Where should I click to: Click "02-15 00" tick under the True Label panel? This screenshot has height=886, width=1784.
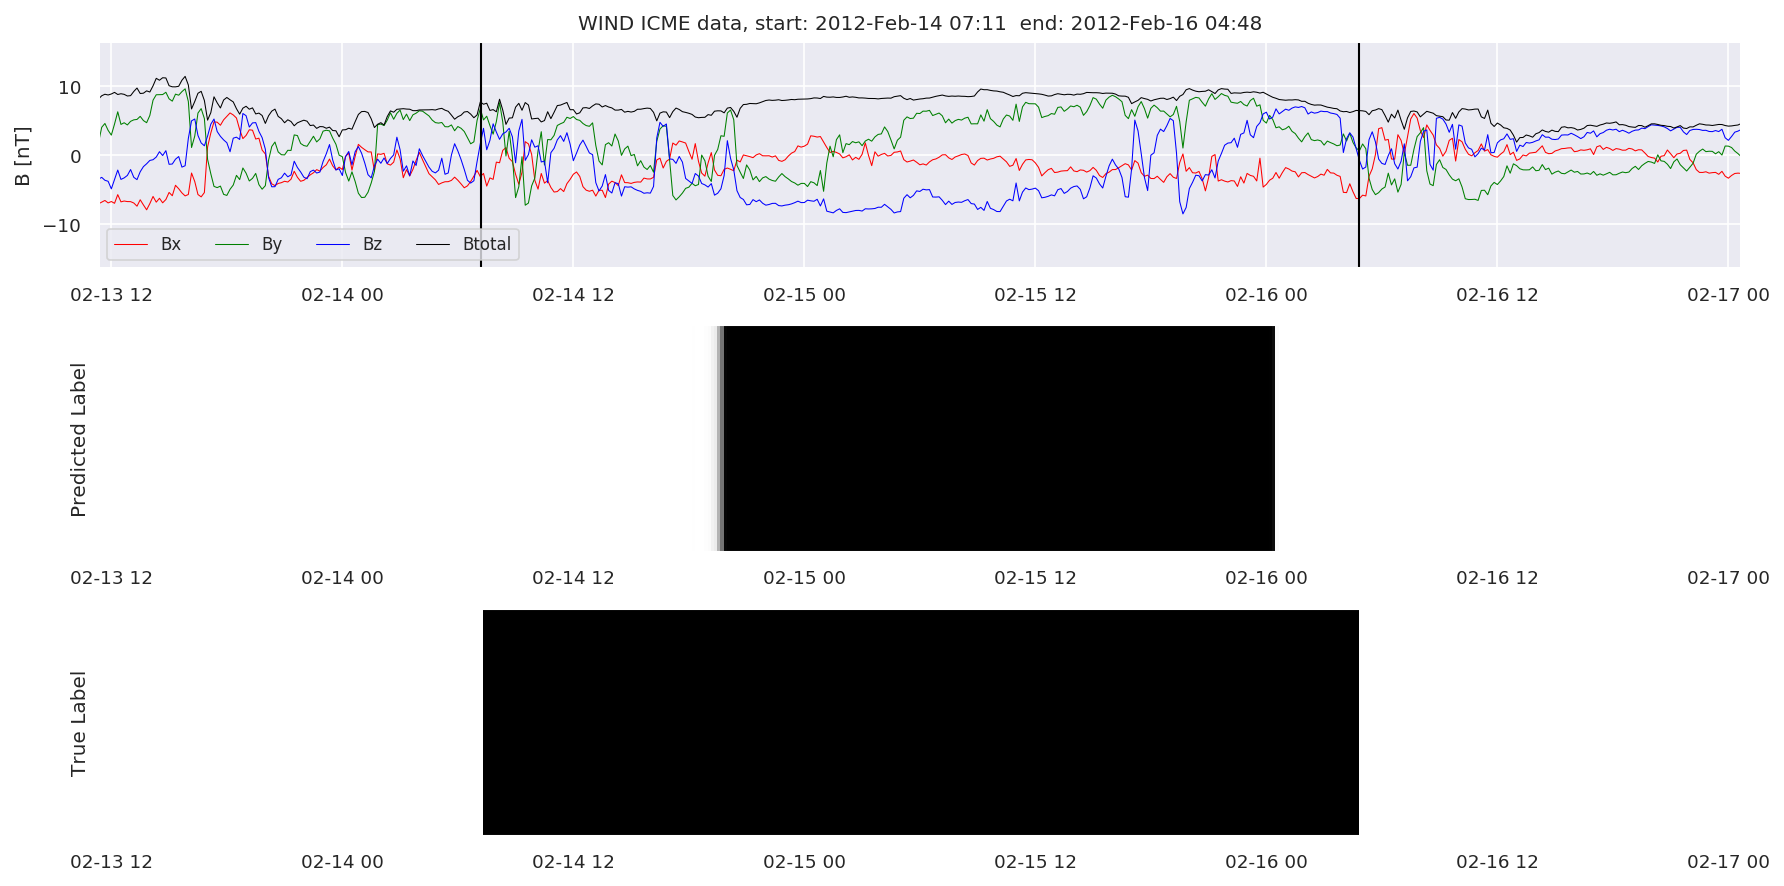[804, 862]
